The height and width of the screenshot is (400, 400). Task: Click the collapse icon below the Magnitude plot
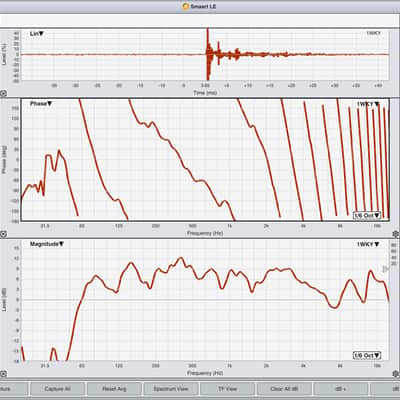tap(3, 374)
